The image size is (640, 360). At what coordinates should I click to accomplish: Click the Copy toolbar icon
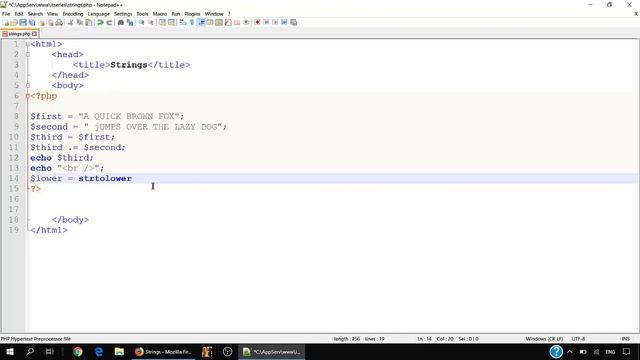click(x=80, y=22)
